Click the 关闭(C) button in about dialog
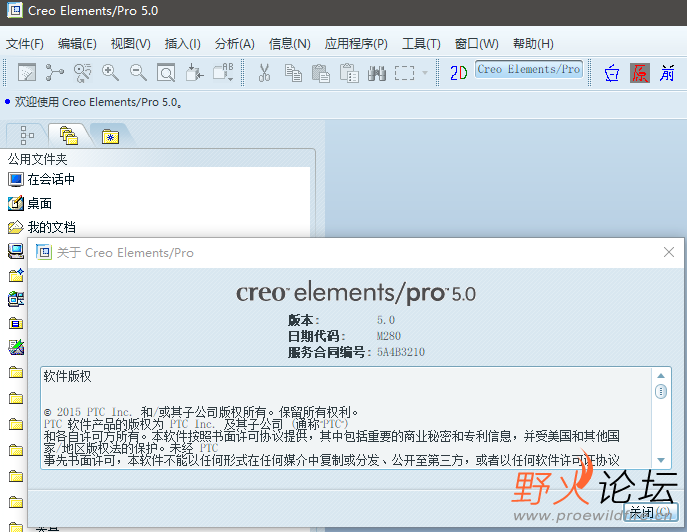The width and height of the screenshot is (697, 532). click(x=650, y=512)
